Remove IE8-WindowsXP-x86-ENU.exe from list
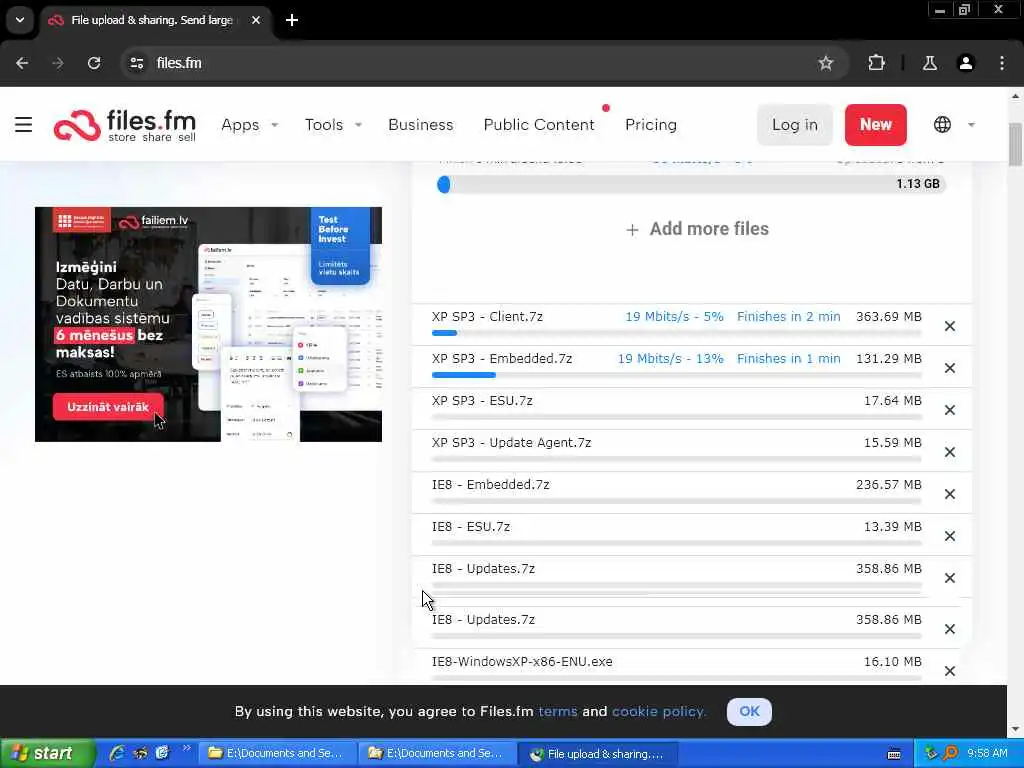Viewport: 1024px width, 768px height. [950, 671]
